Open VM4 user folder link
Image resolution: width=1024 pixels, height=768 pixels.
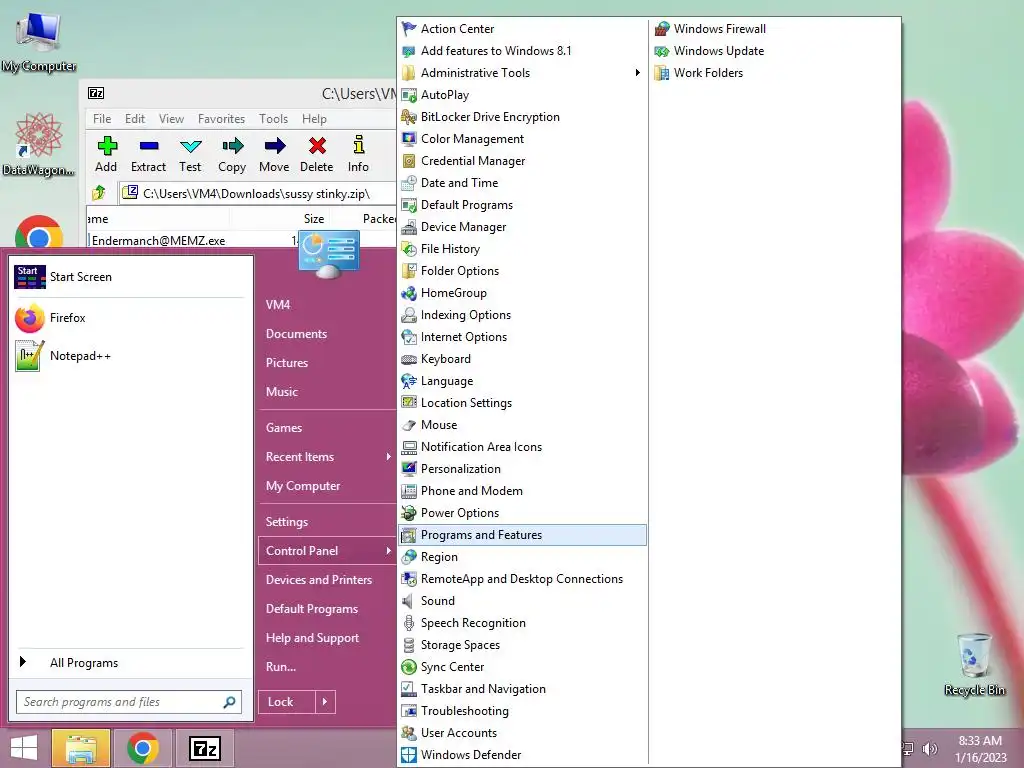tap(278, 305)
